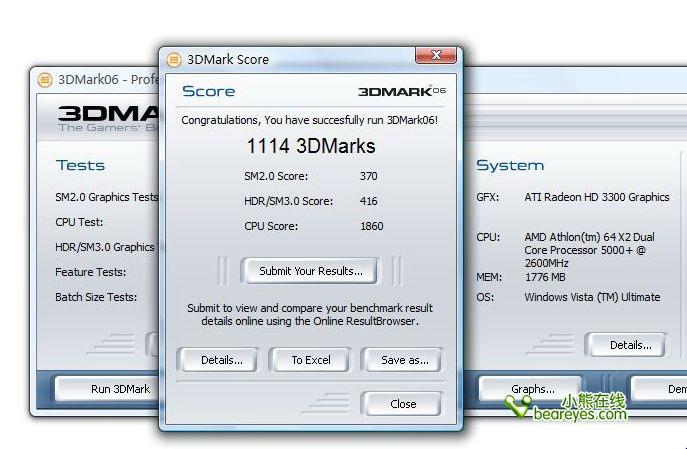Select the 1114 3DMarks score text

(310, 146)
